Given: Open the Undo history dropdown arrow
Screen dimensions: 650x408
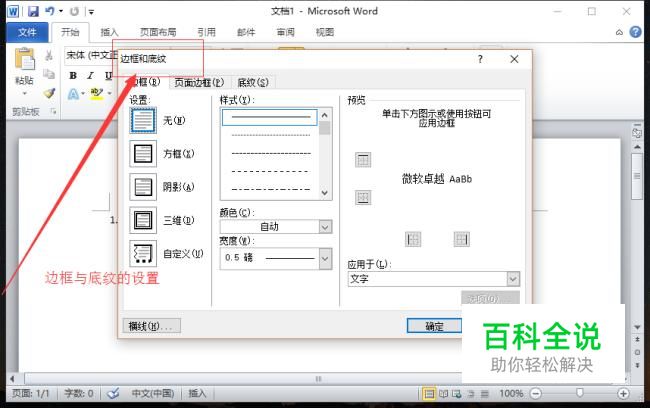Looking at the screenshot, I should click(x=61, y=11).
